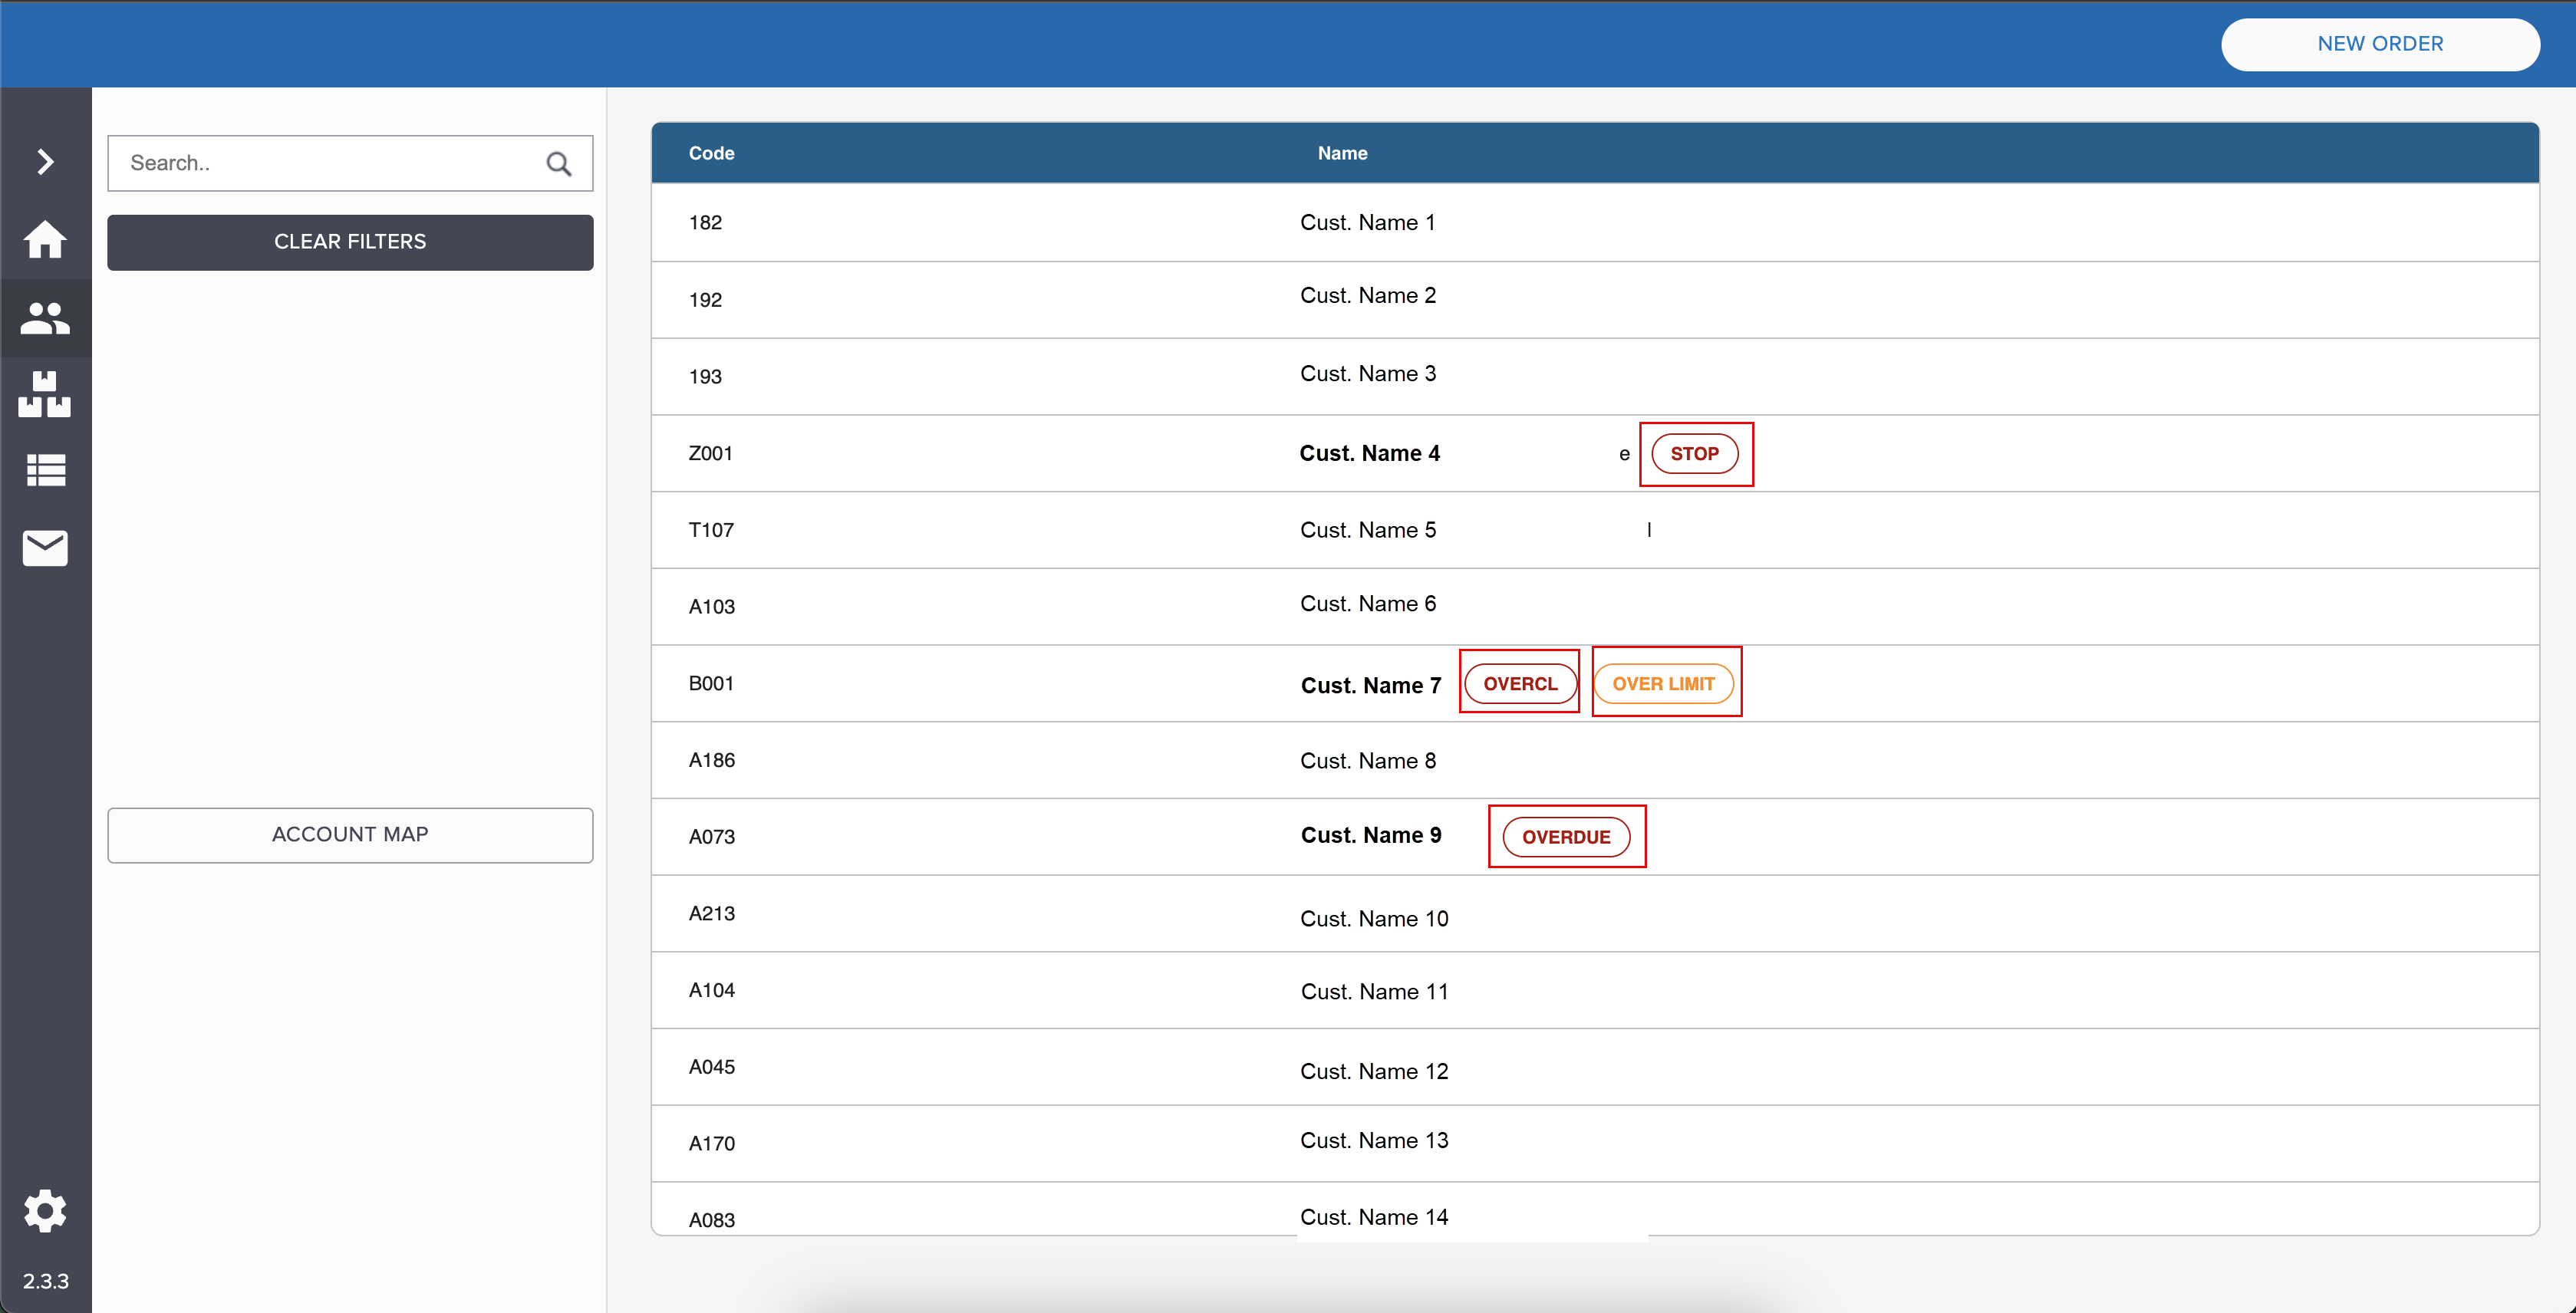This screenshot has width=2576, height=1313.
Task: Select the Cust. Name 12 row
Action: pos(1373,1071)
